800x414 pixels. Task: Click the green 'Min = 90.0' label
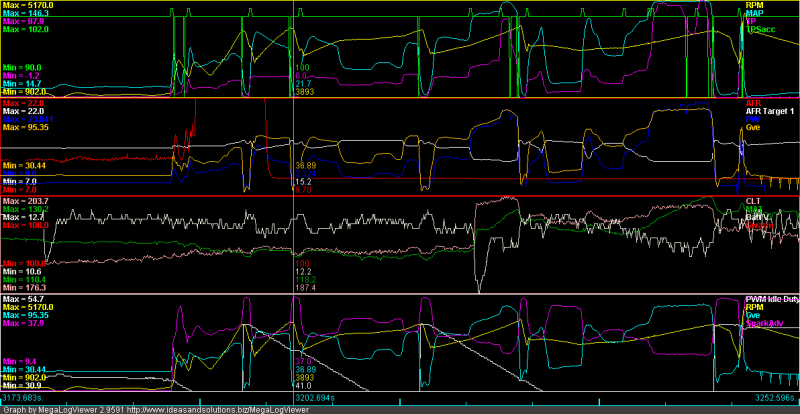[x=20, y=67]
